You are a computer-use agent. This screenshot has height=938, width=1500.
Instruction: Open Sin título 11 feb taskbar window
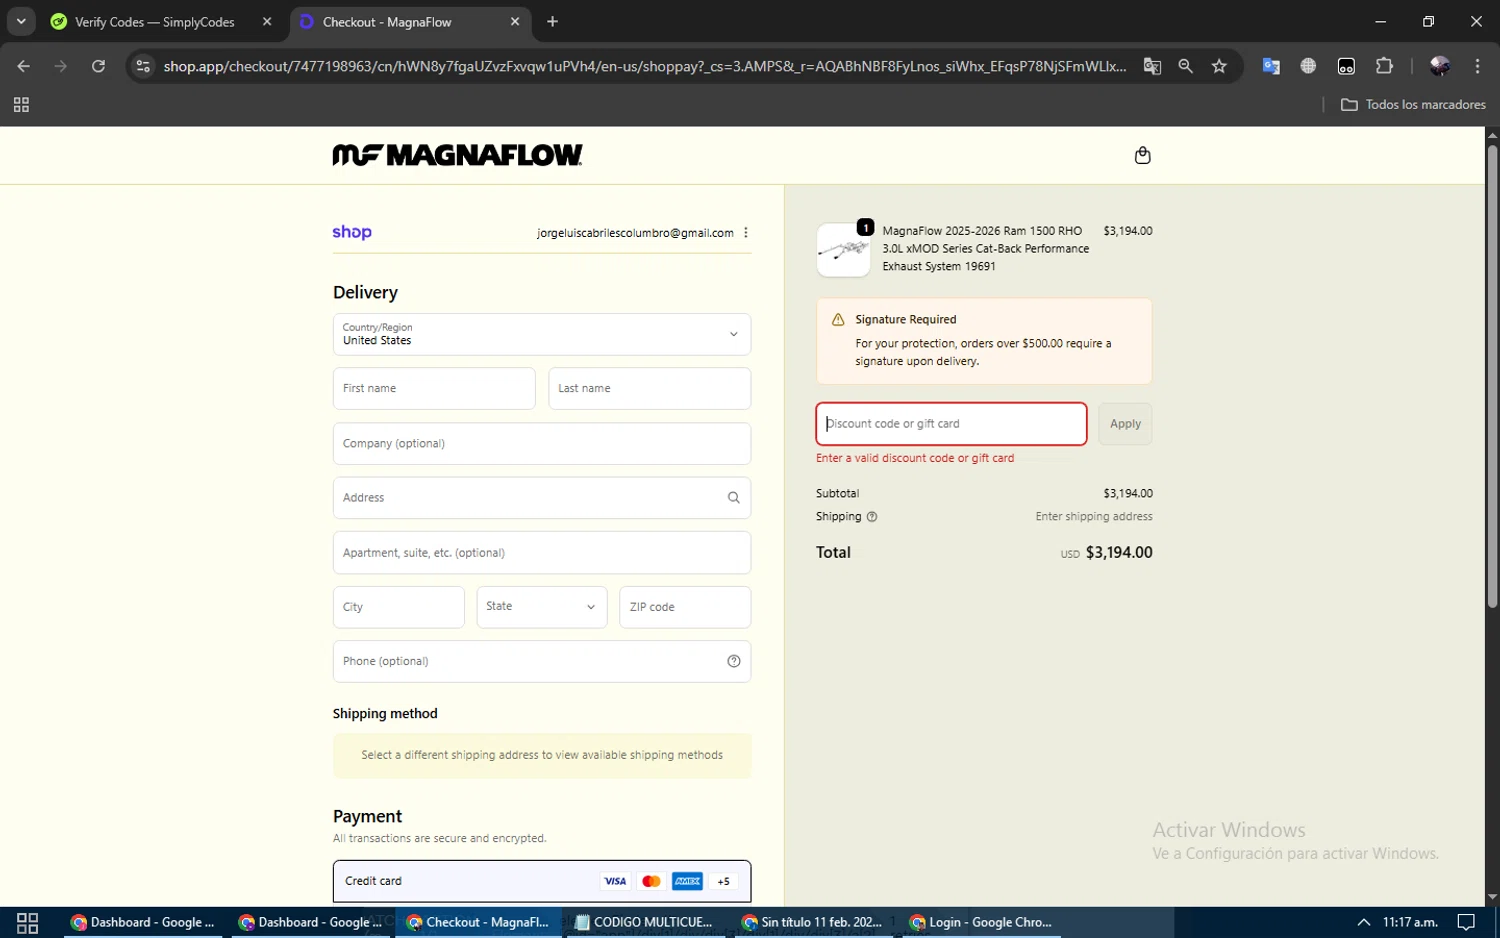click(x=812, y=922)
